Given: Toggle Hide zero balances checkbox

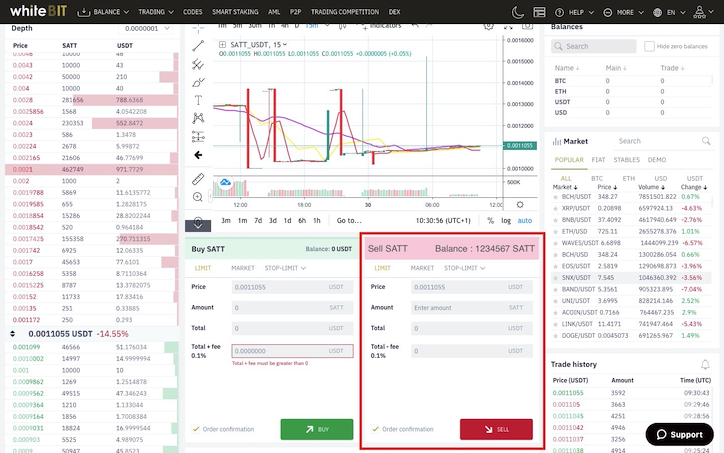Looking at the screenshot, I should (x=649, y=46).
